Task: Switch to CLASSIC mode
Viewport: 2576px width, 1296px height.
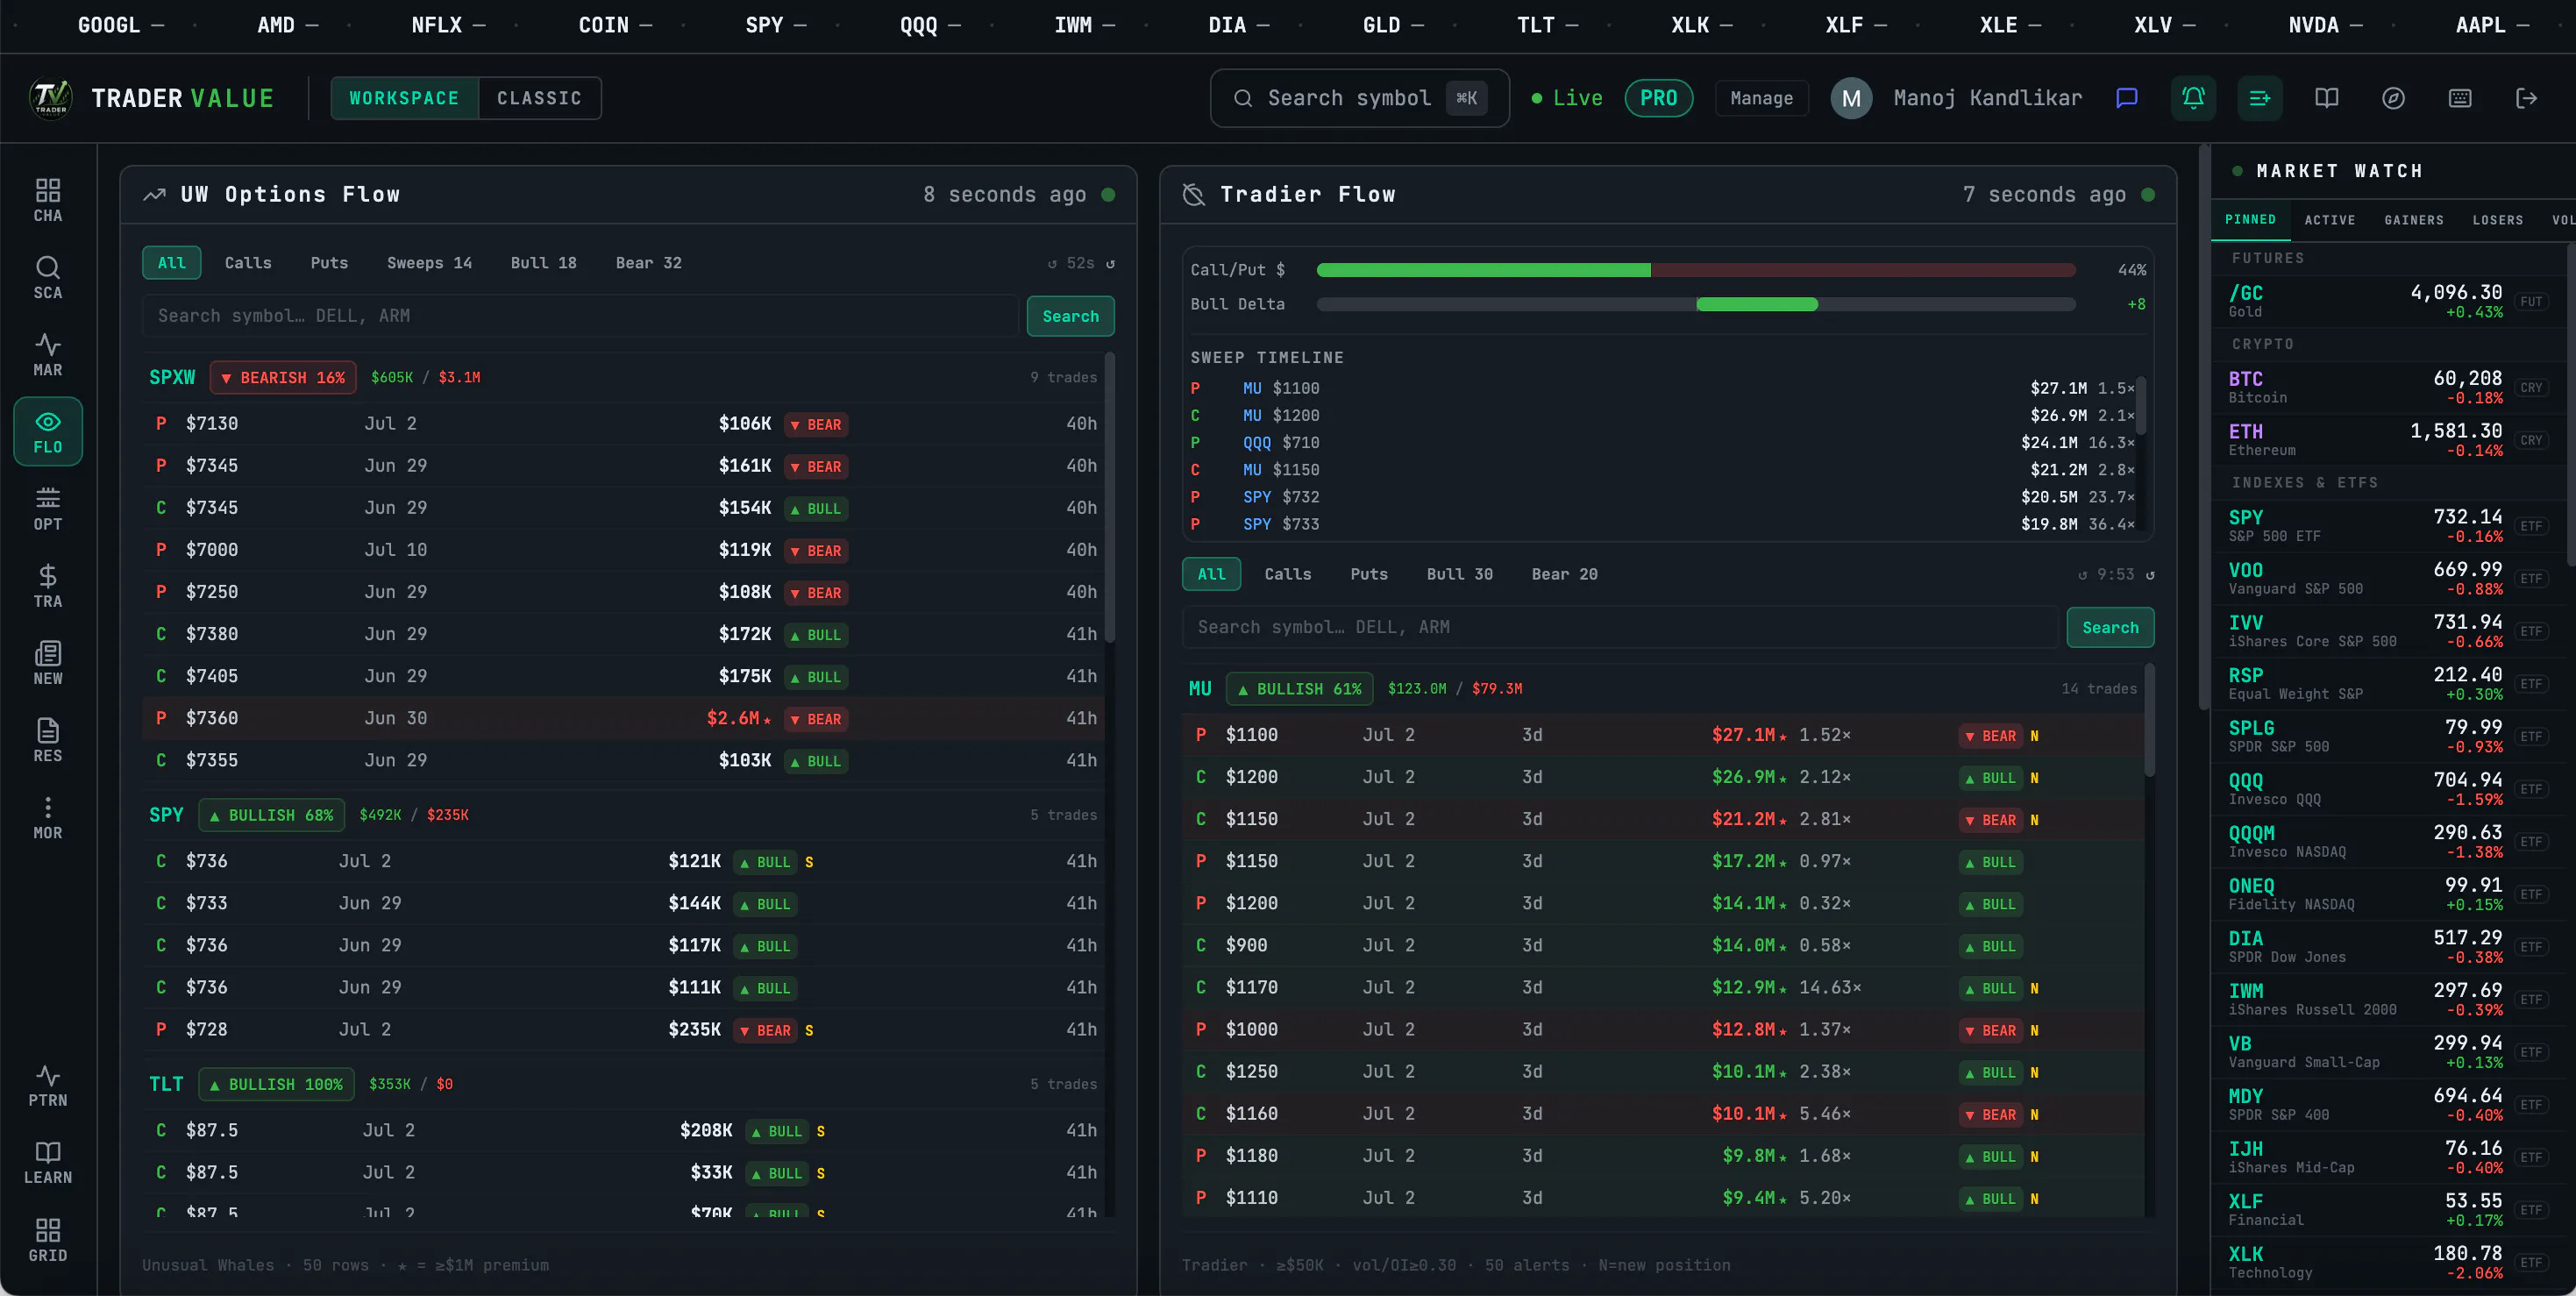Action: [539, 98]
